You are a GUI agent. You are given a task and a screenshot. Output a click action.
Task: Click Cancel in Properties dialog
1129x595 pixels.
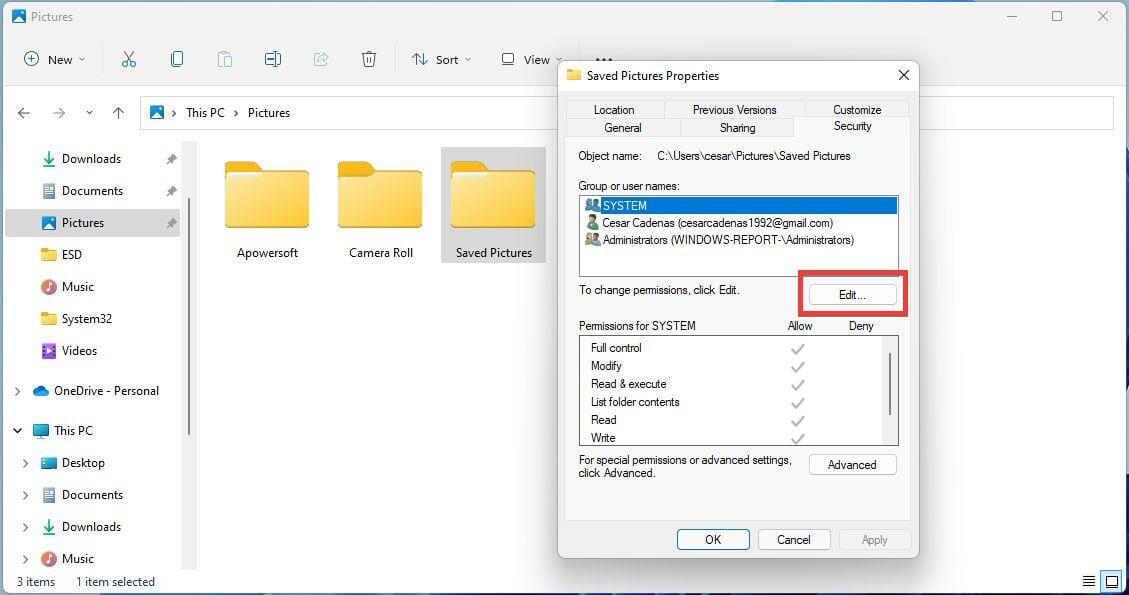(793, 540)
